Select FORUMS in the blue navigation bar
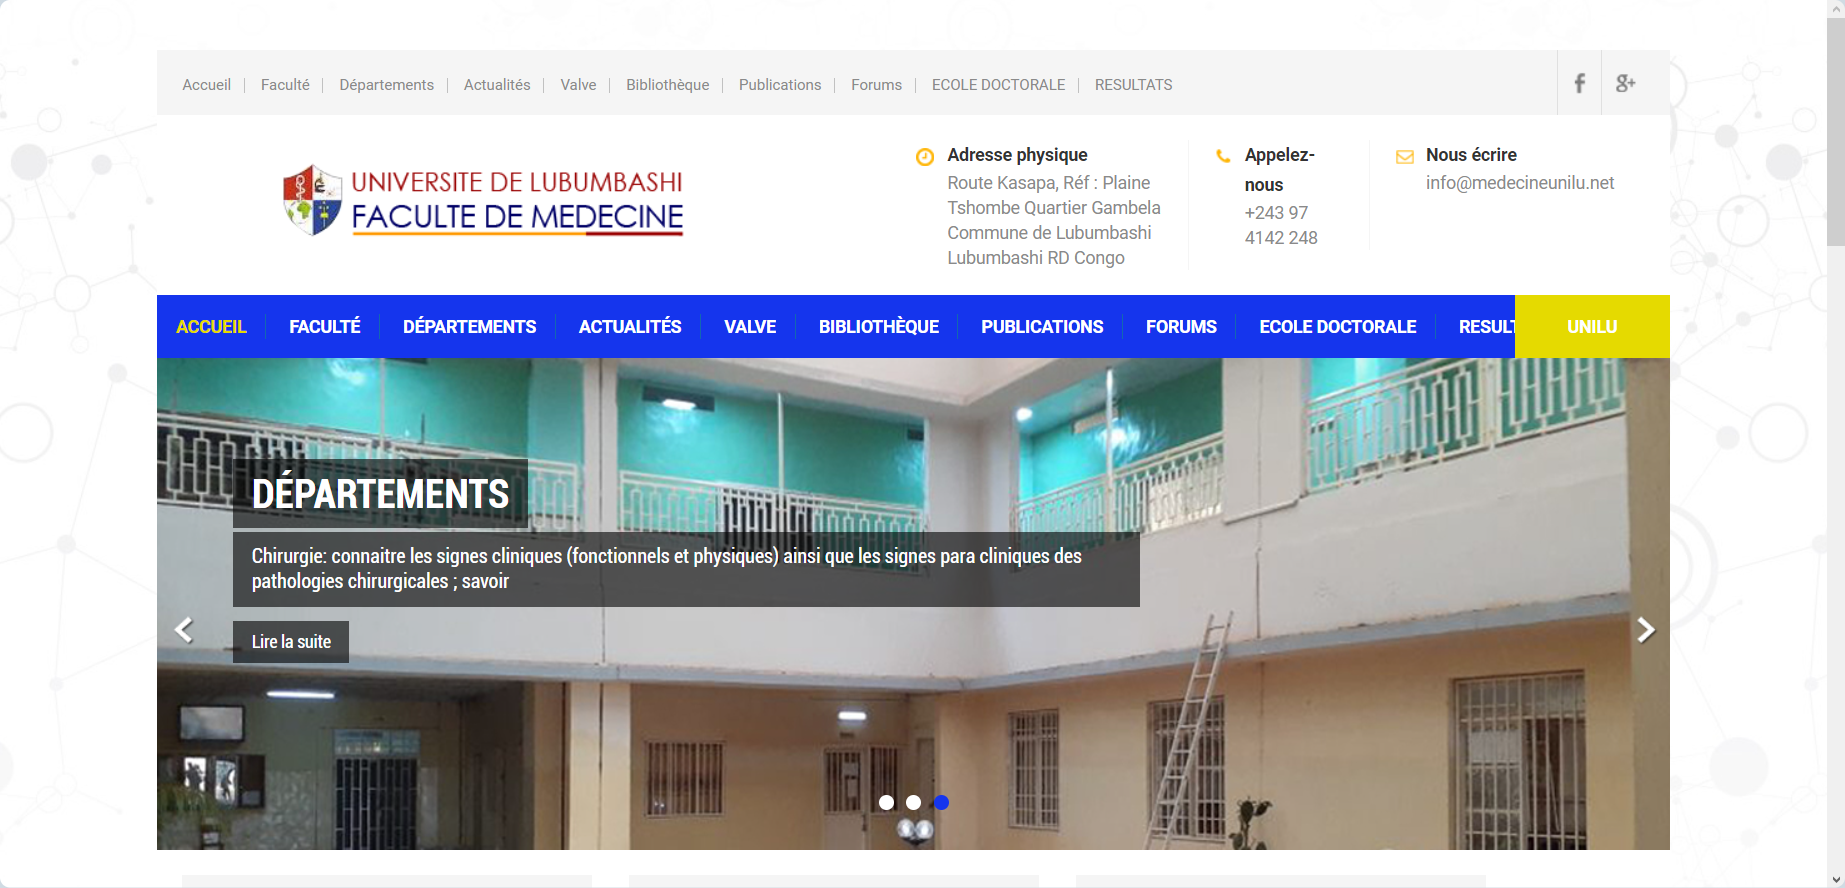 [1181, 327]
